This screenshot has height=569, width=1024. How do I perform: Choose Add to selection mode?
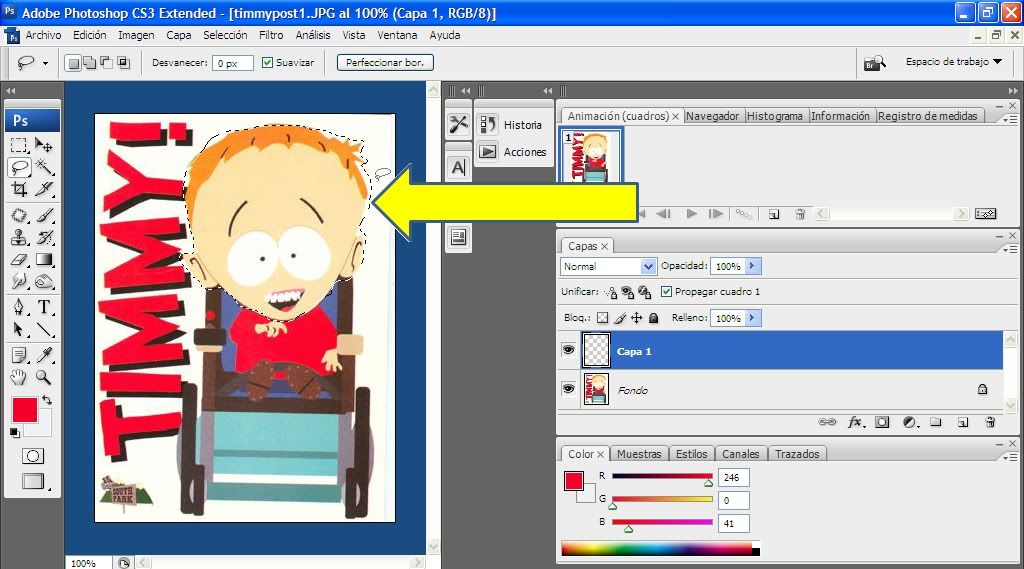[x=89, y=63]
